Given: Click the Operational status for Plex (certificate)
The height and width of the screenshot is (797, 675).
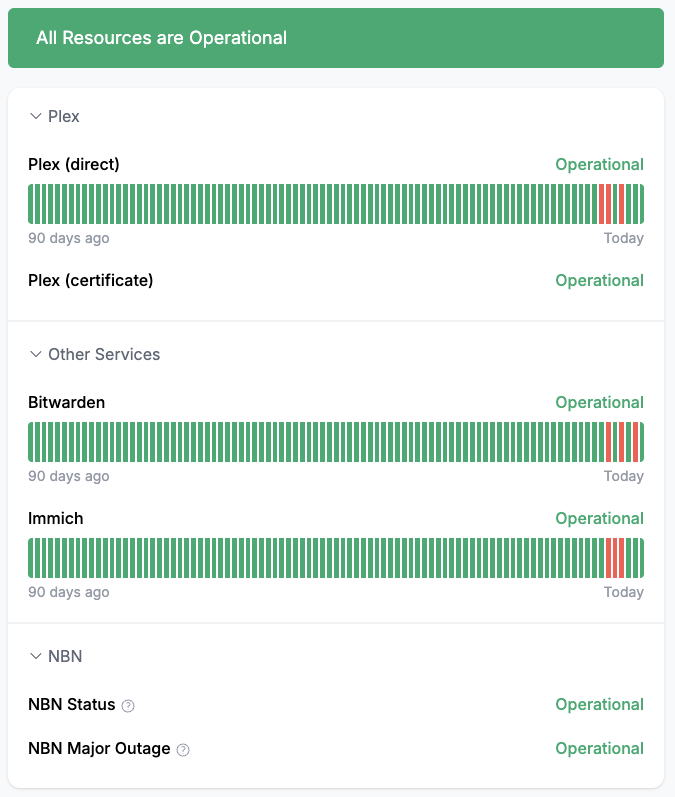Looking at the screenshot, I should pyautogui.click(x=599, y=280).
